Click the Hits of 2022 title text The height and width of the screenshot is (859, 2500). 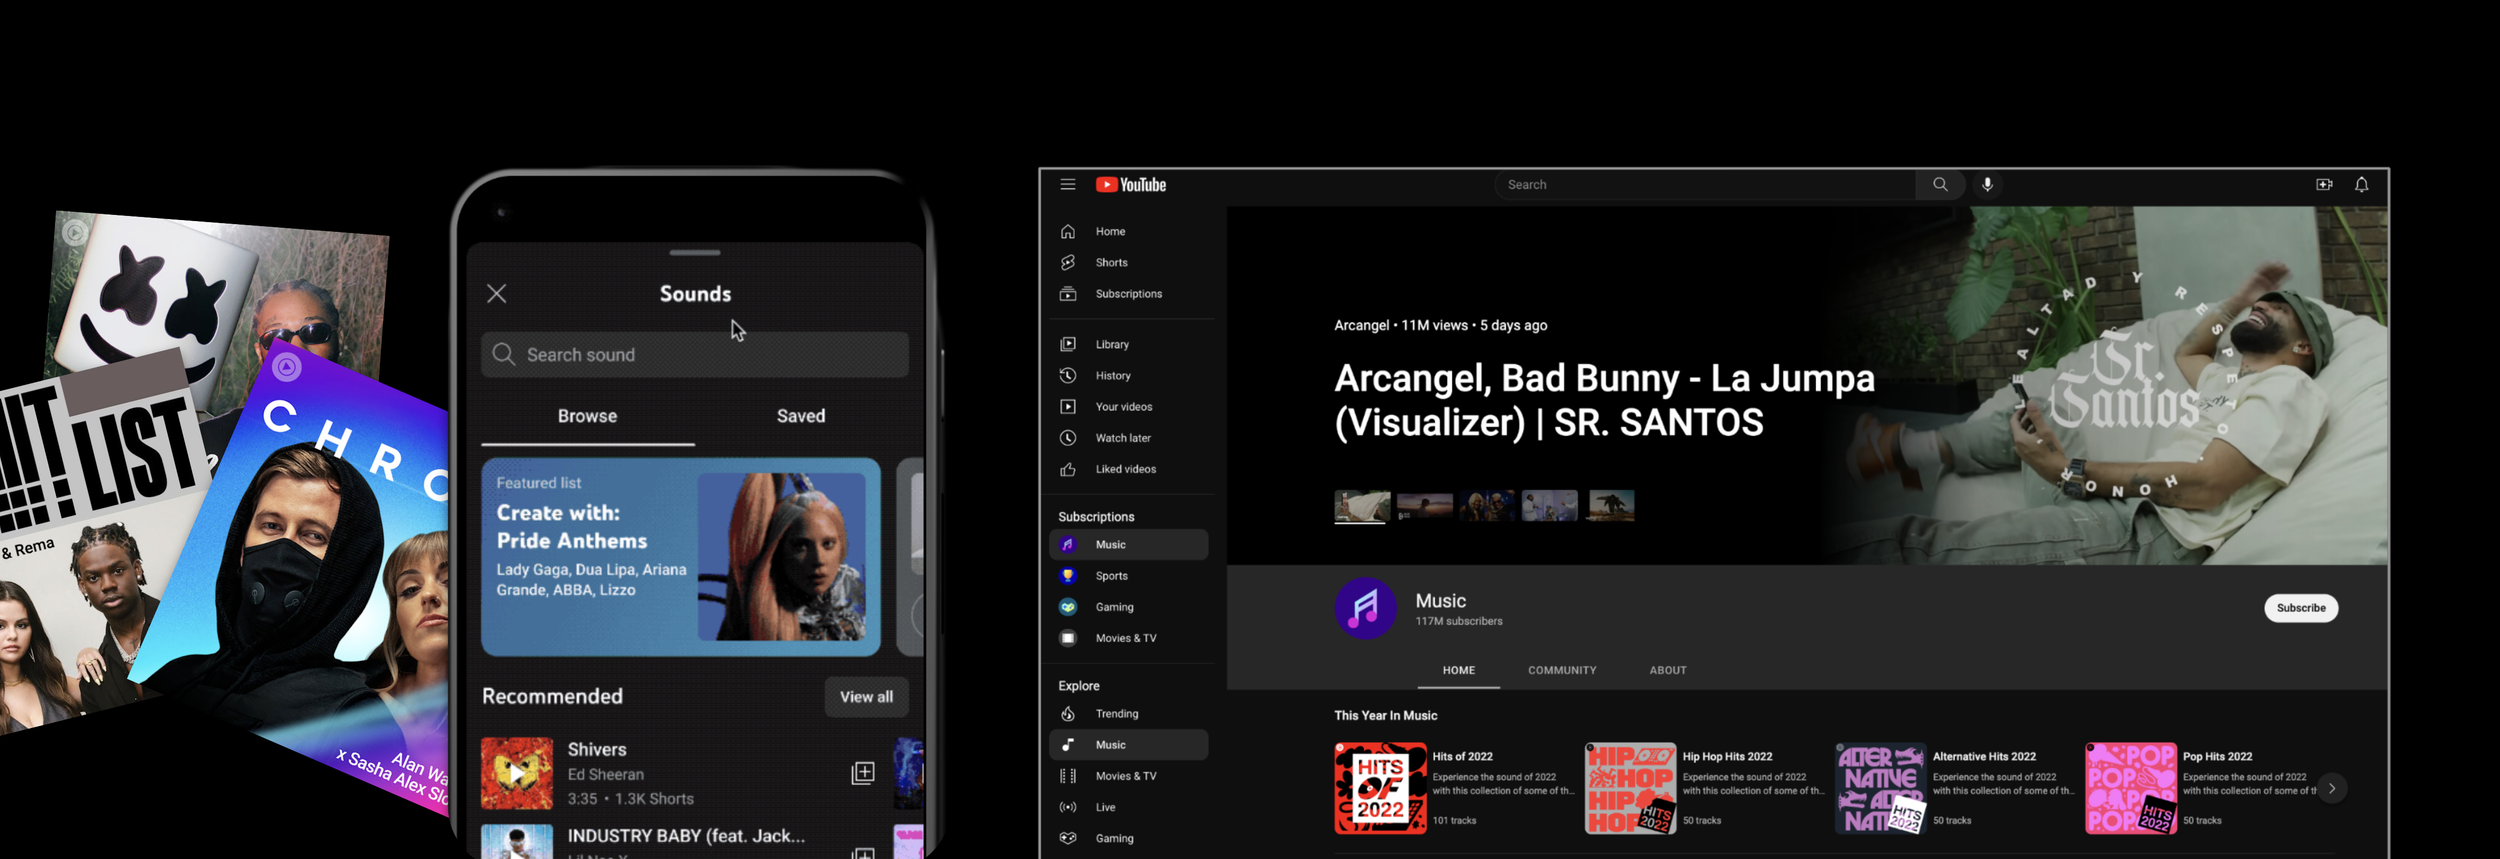coord(1463,757)
